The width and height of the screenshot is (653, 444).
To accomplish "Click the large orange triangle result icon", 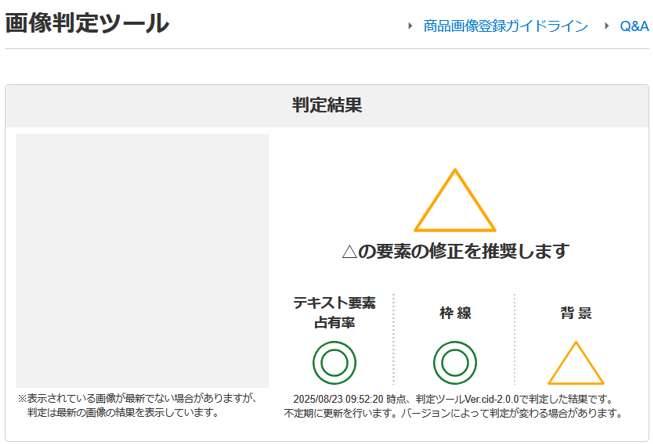I will click(x=455, y=202).
